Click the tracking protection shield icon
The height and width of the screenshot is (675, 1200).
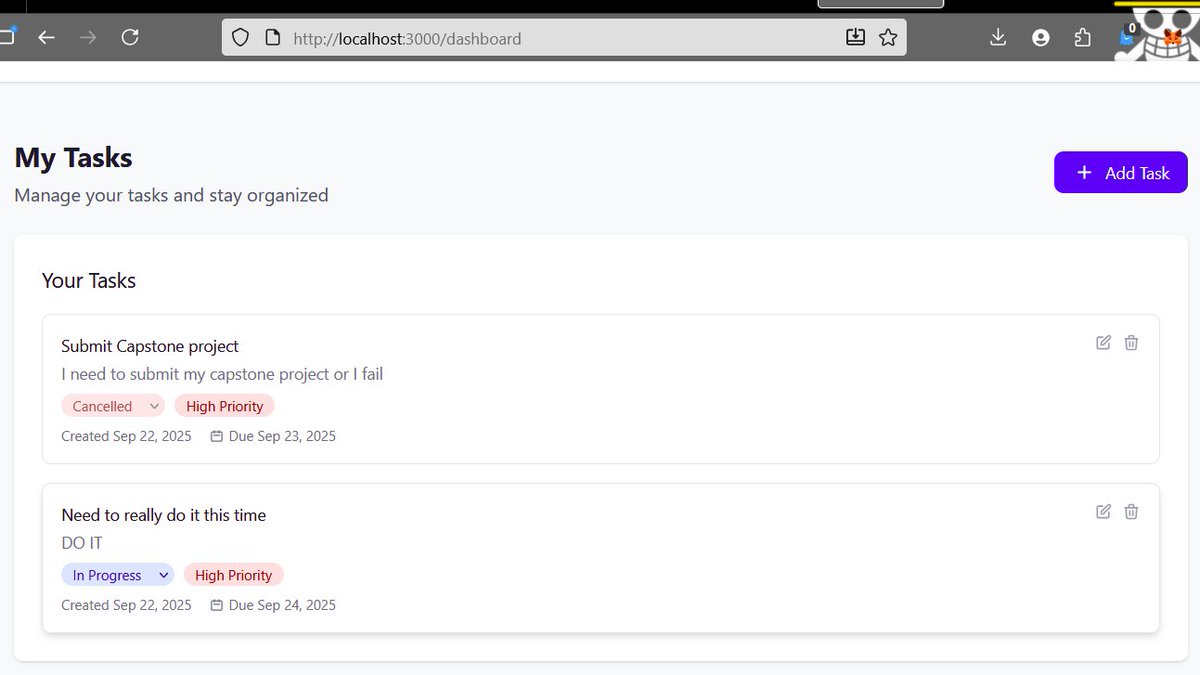(240, 36)
